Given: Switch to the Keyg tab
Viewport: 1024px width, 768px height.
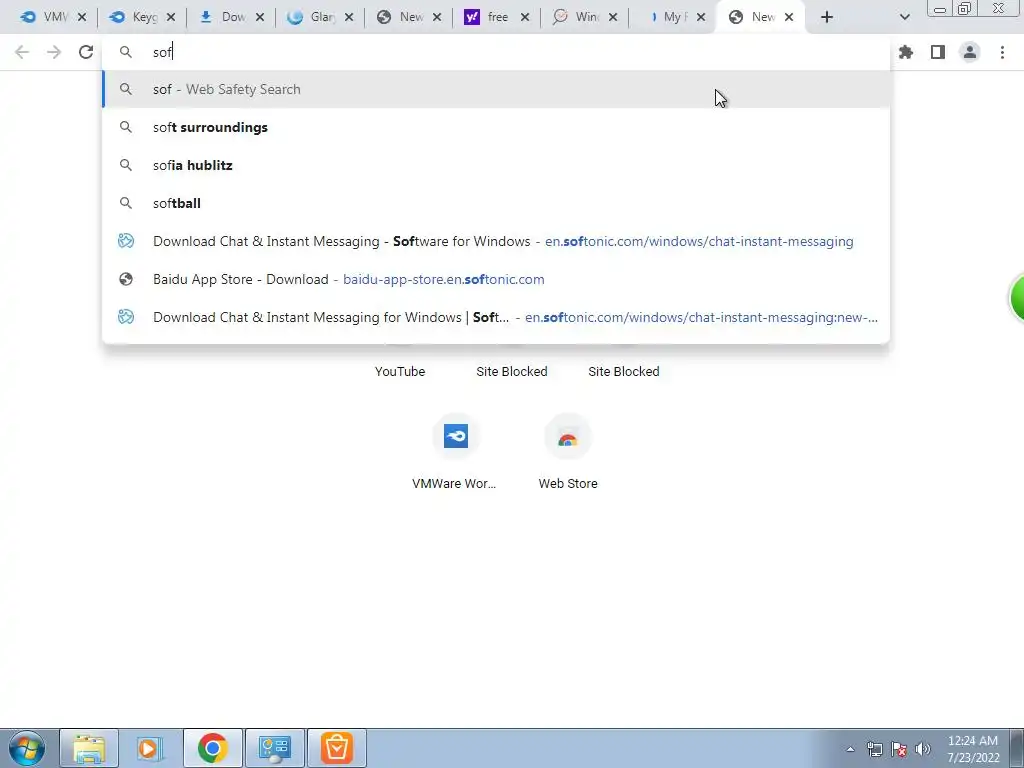Looking at the screenshot, I should tap(134, 17).
